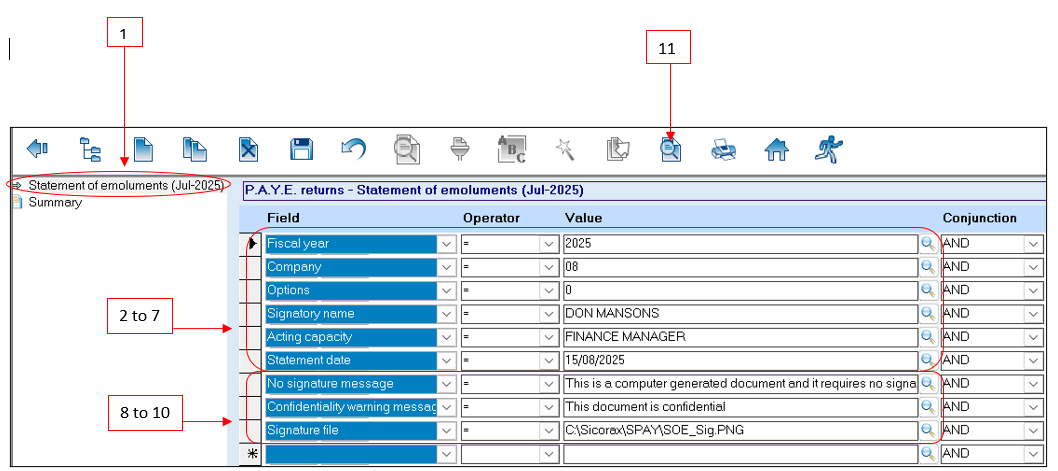Open the AND conjunction dropdown in the Company row
The width and height of the screenshot is (1058, 471).
1034,267
